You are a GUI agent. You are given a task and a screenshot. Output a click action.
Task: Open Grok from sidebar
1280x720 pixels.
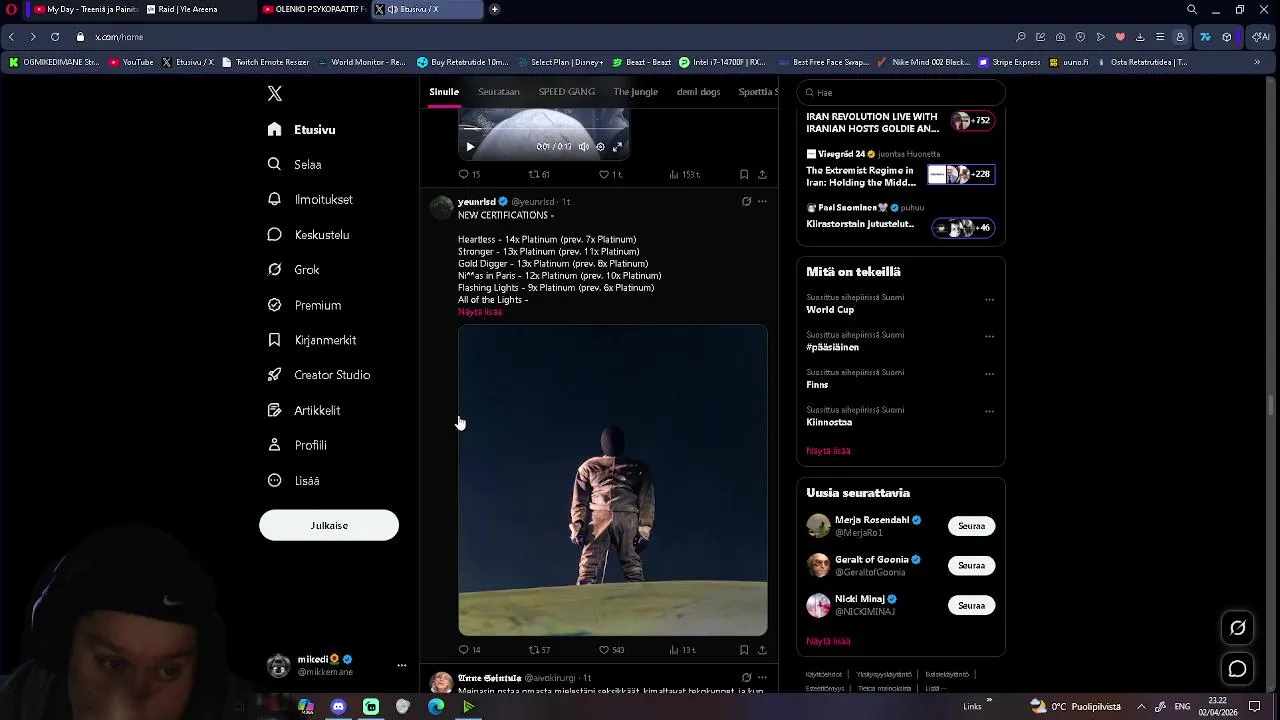pyautogui.click(x=294, y=270)
